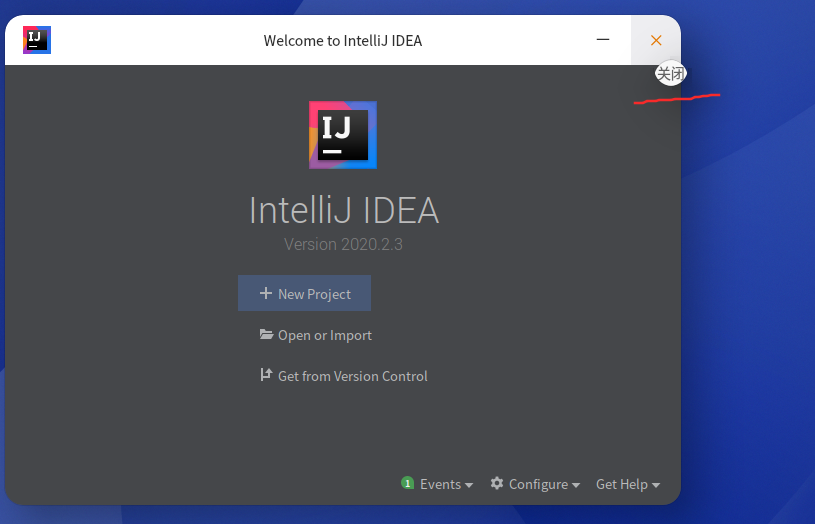Click the version control branch icon
The height and width of the screenshot is (524, 815).
pyautogui.click(x=266, y=375)
